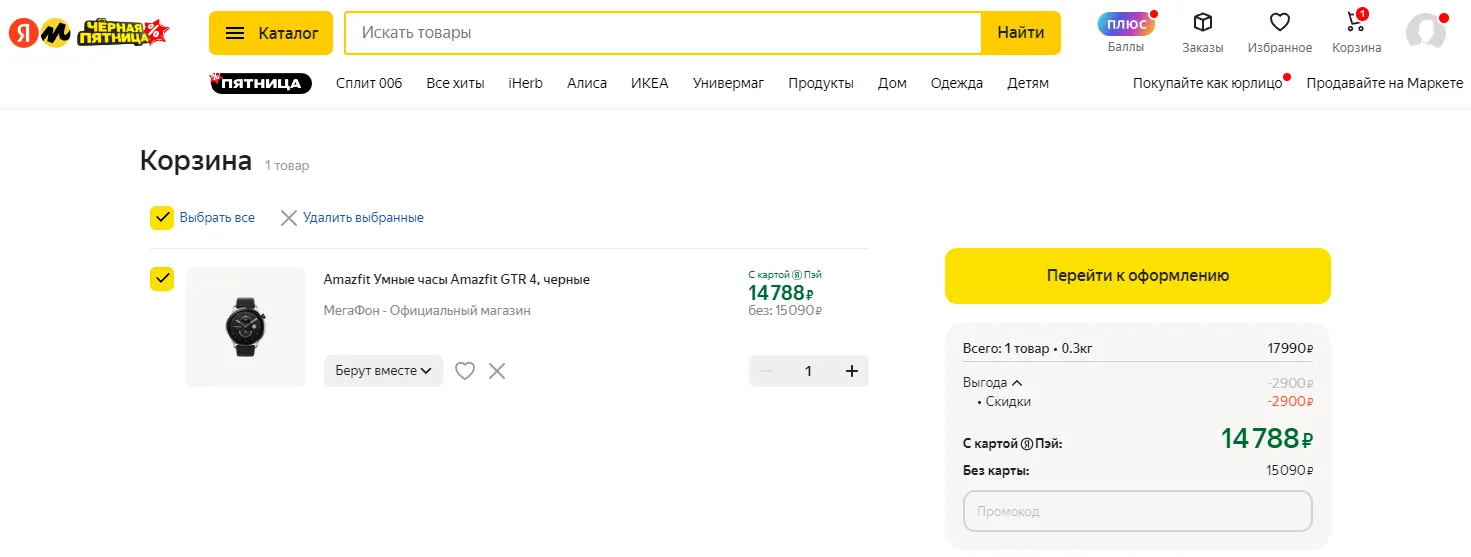1471x557 pixels.
Task: Toggle the 'Выбрать все' checkbox
Action: pos(162,218)
